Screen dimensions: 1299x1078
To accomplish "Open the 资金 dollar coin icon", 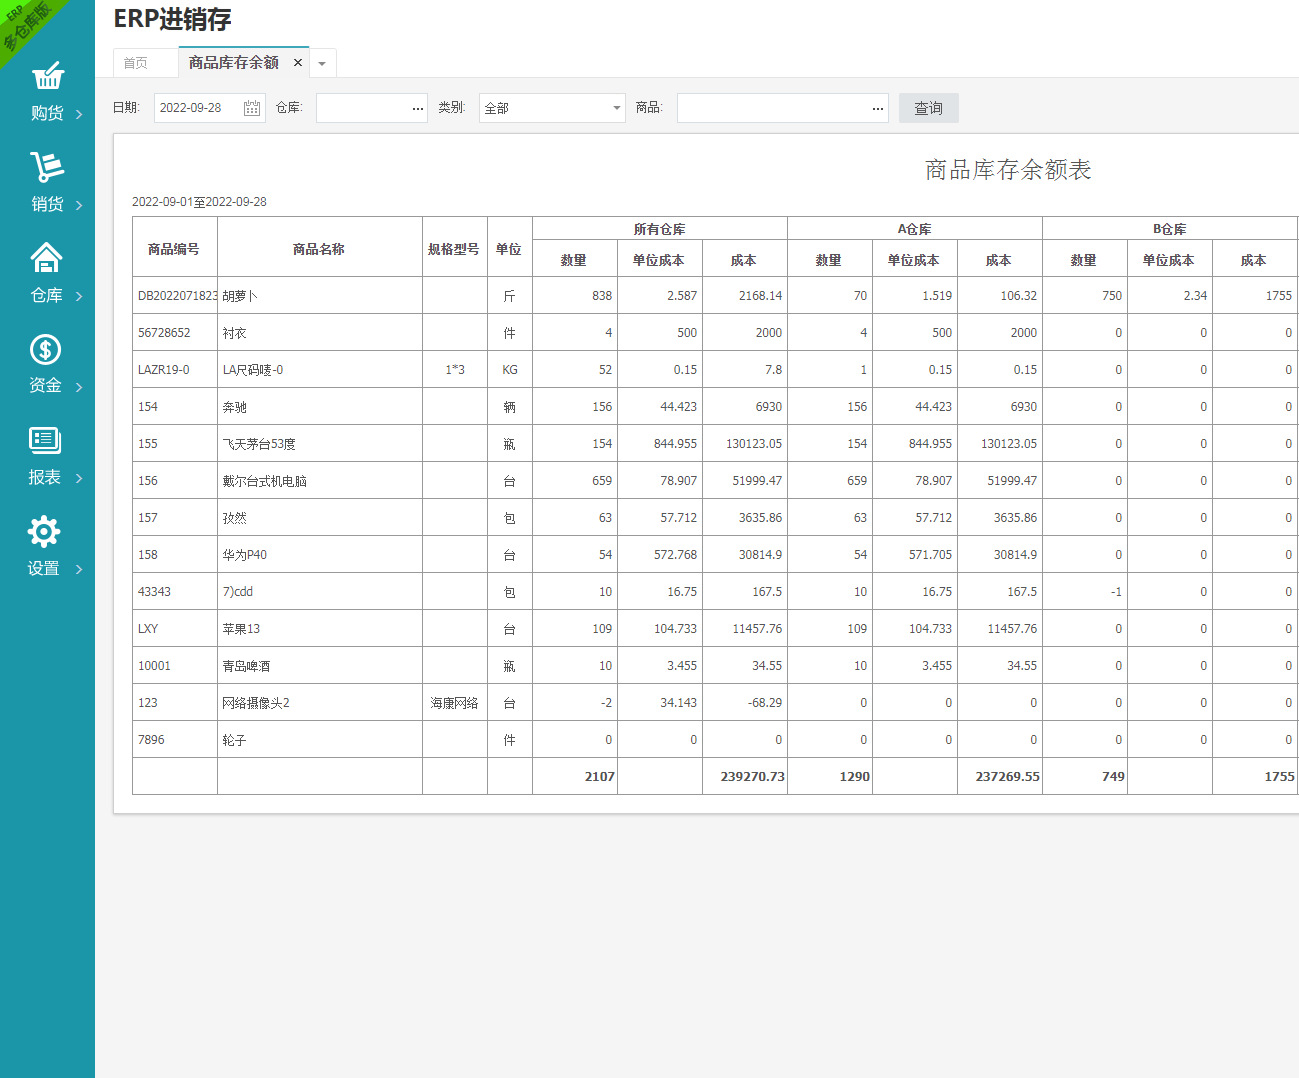I will coord(46,349).
